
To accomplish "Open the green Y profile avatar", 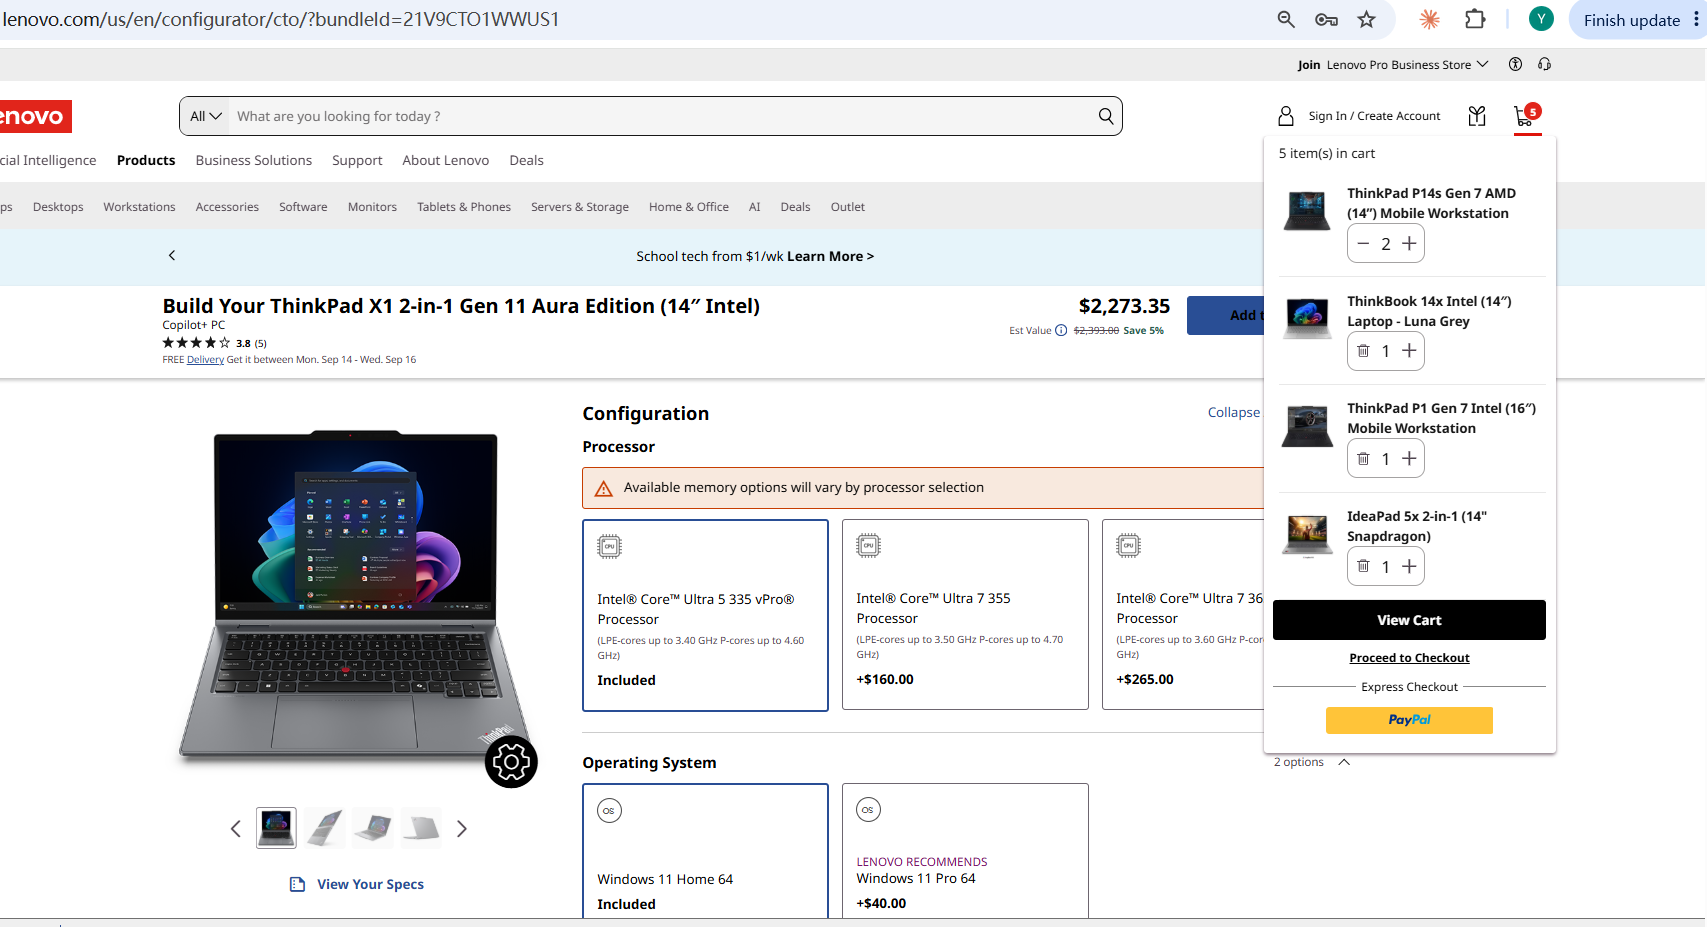I will coord(1541,19).
